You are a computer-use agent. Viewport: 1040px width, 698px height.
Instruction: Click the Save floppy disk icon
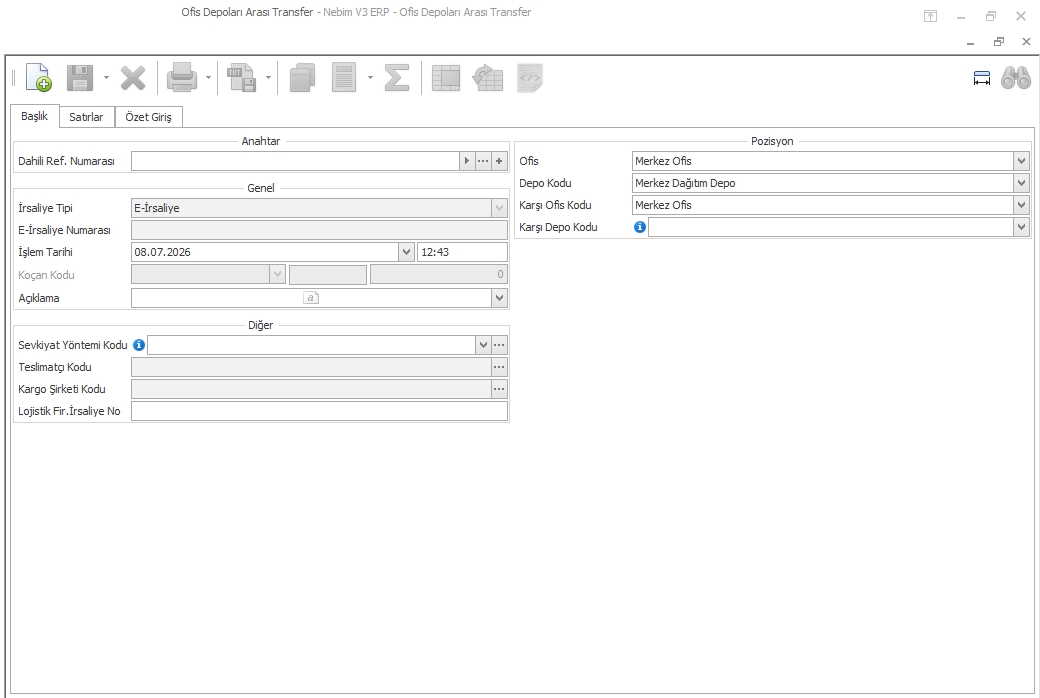tap(80, 78)
